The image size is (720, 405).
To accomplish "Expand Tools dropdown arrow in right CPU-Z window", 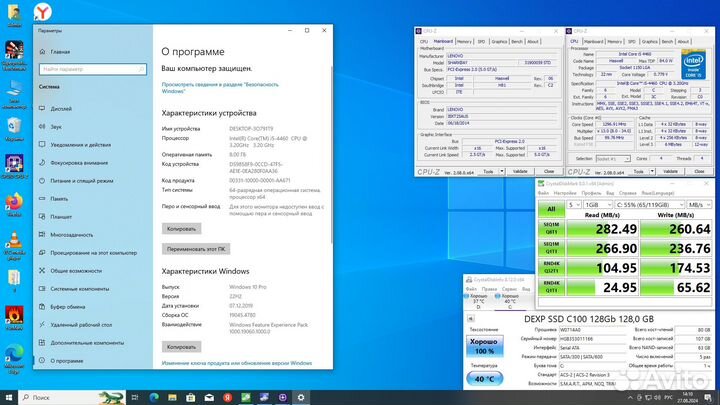I will (x=652, y=171).
